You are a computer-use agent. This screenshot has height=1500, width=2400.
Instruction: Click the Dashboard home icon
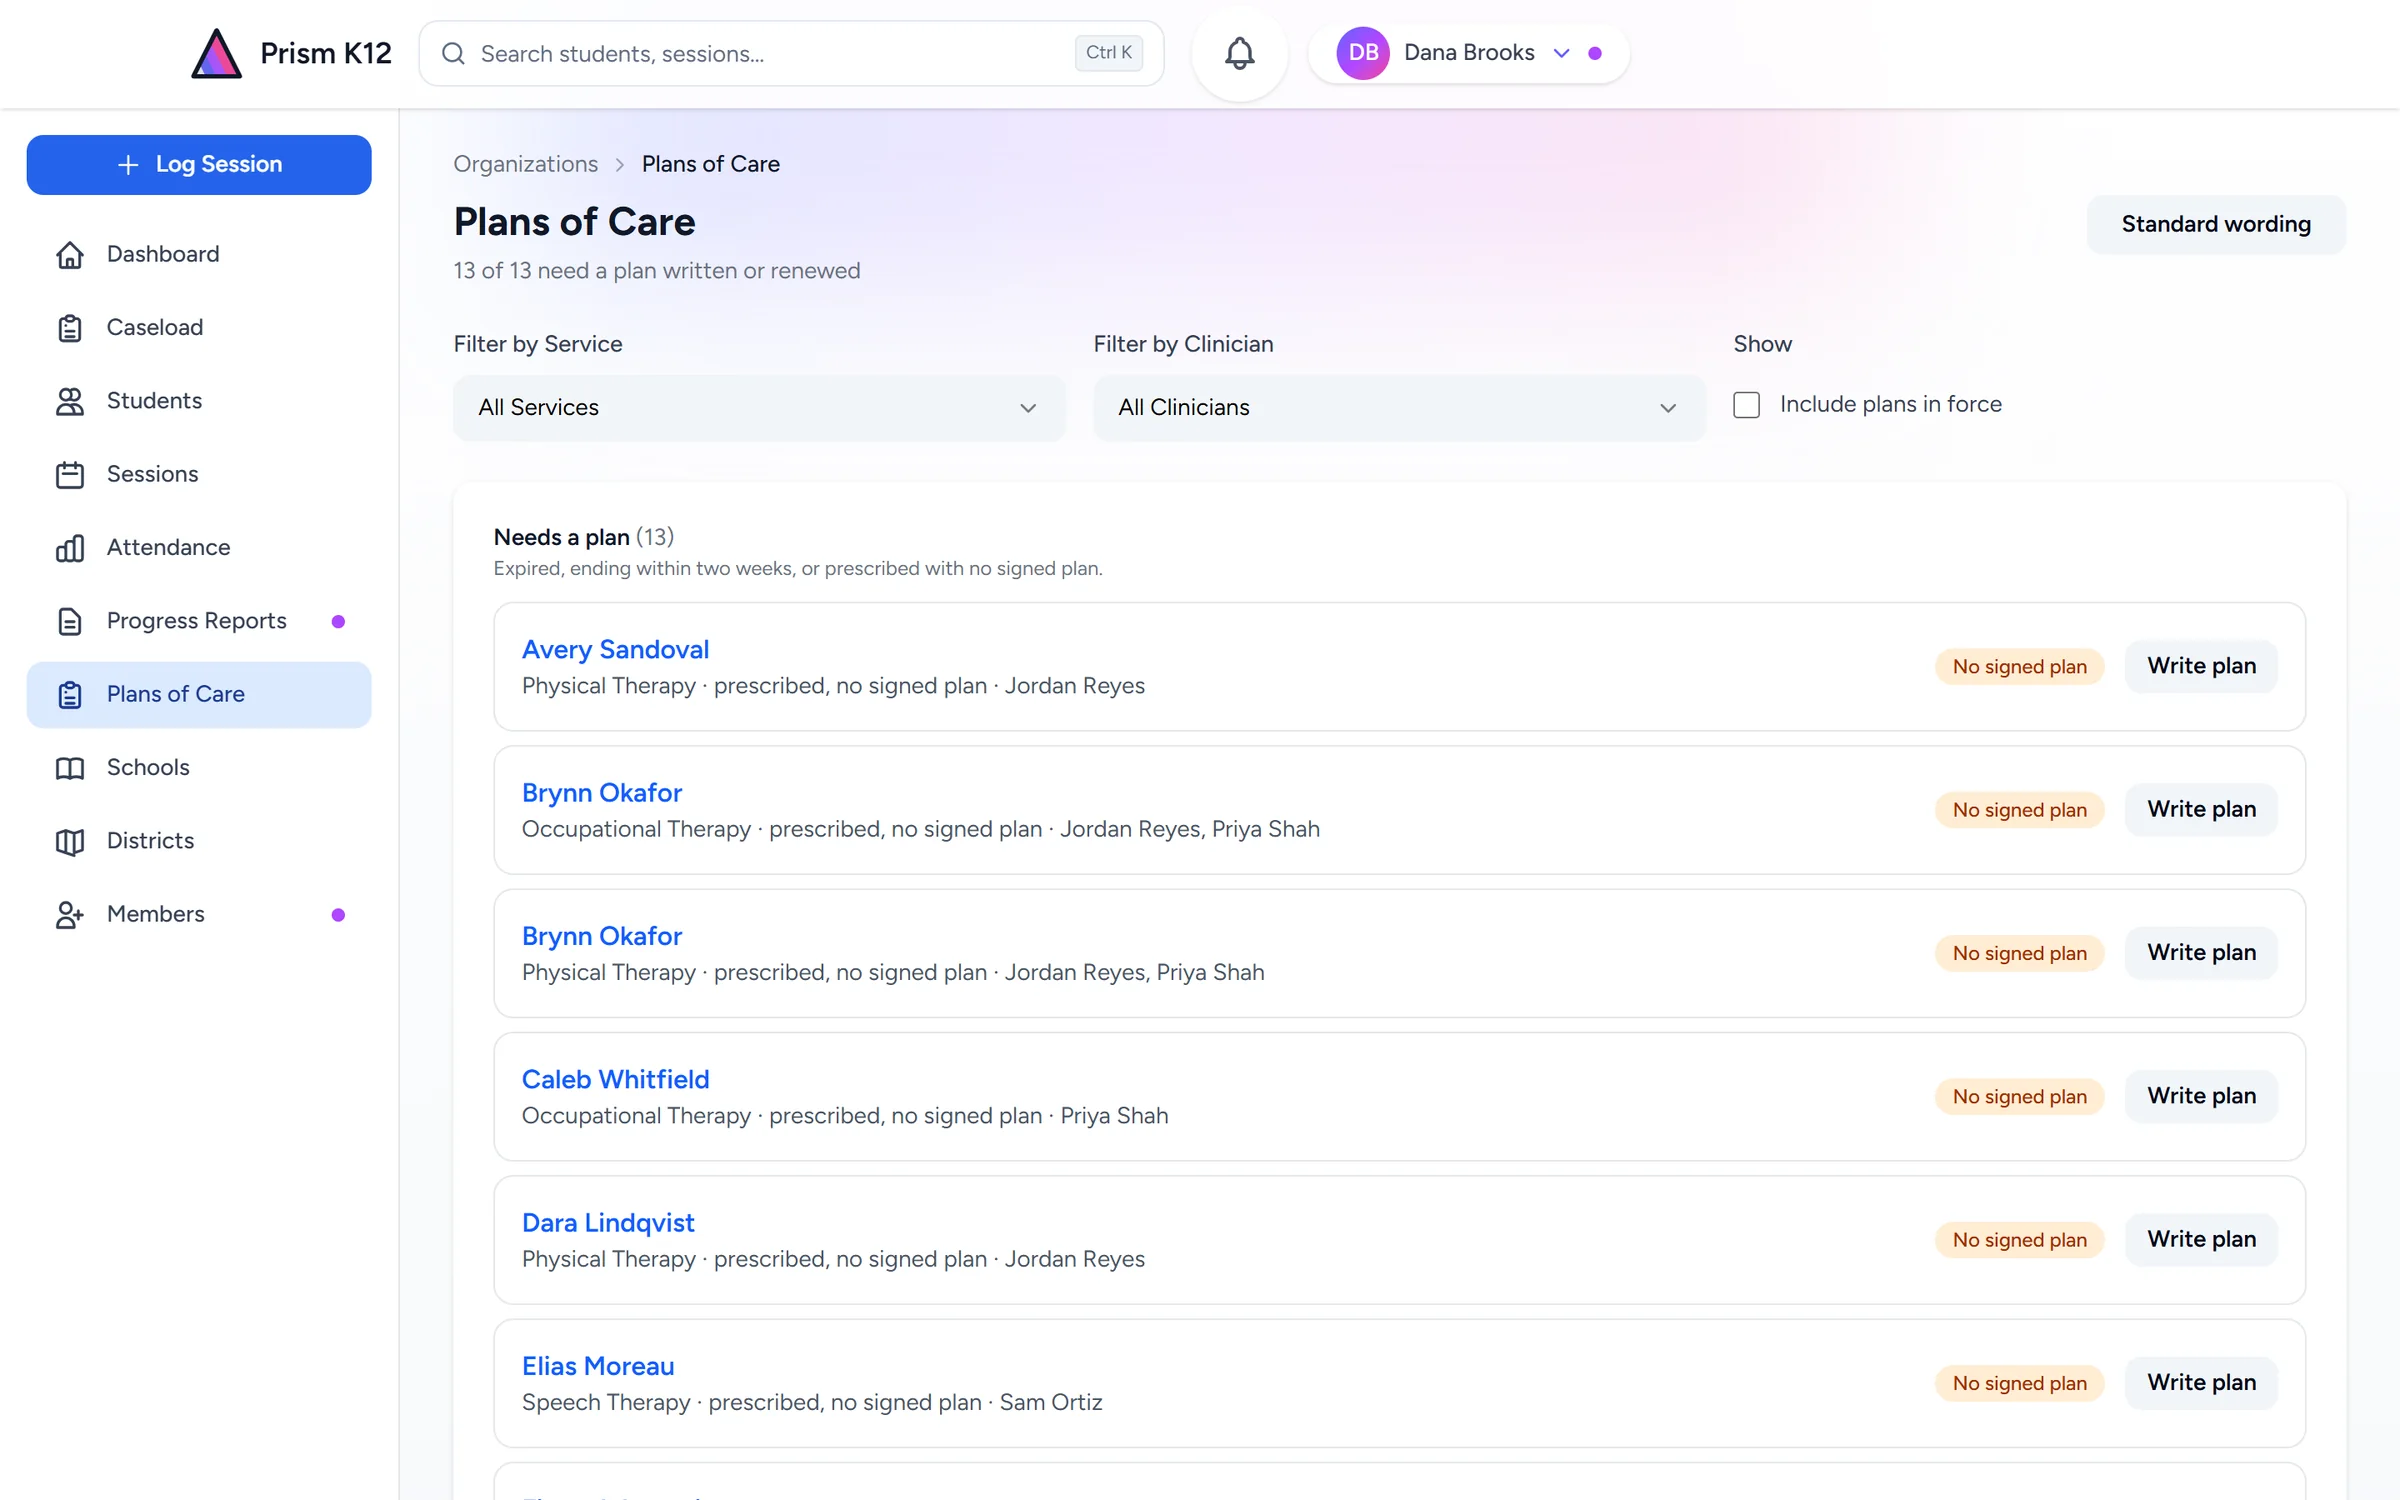70,254
